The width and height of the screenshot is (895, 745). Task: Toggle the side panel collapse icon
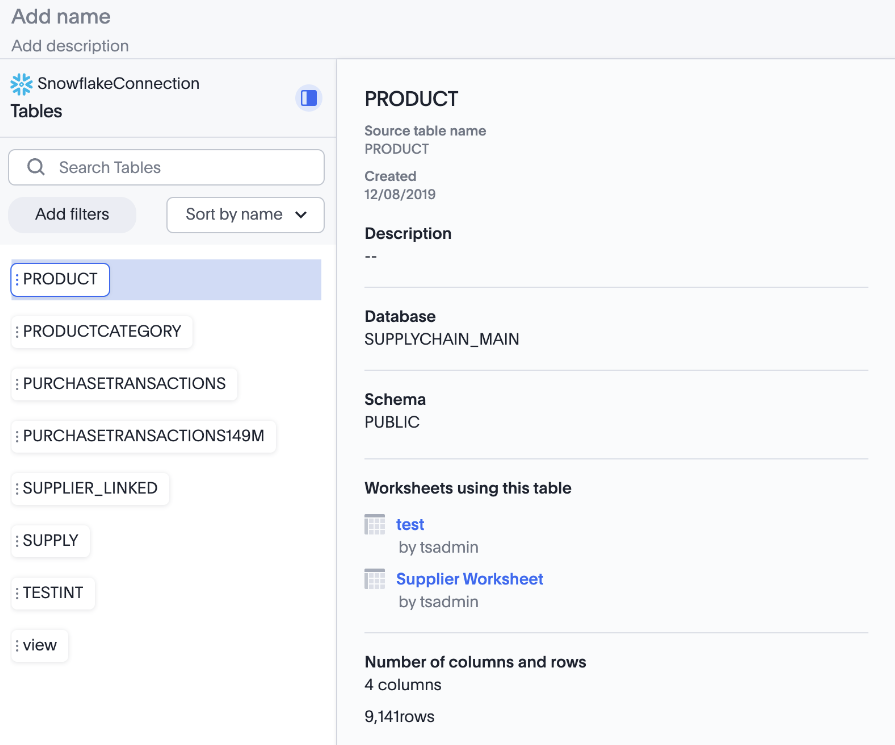click(309, 98)
